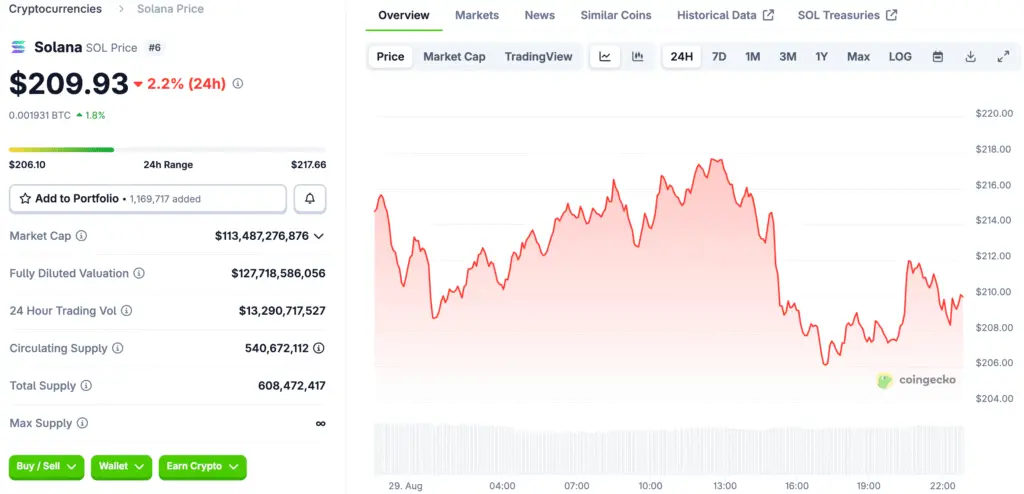Image resolution: width=1024 pixels, height=494 pixels.
Task: Open the calendar date picker icon
Action: [937, 57]
